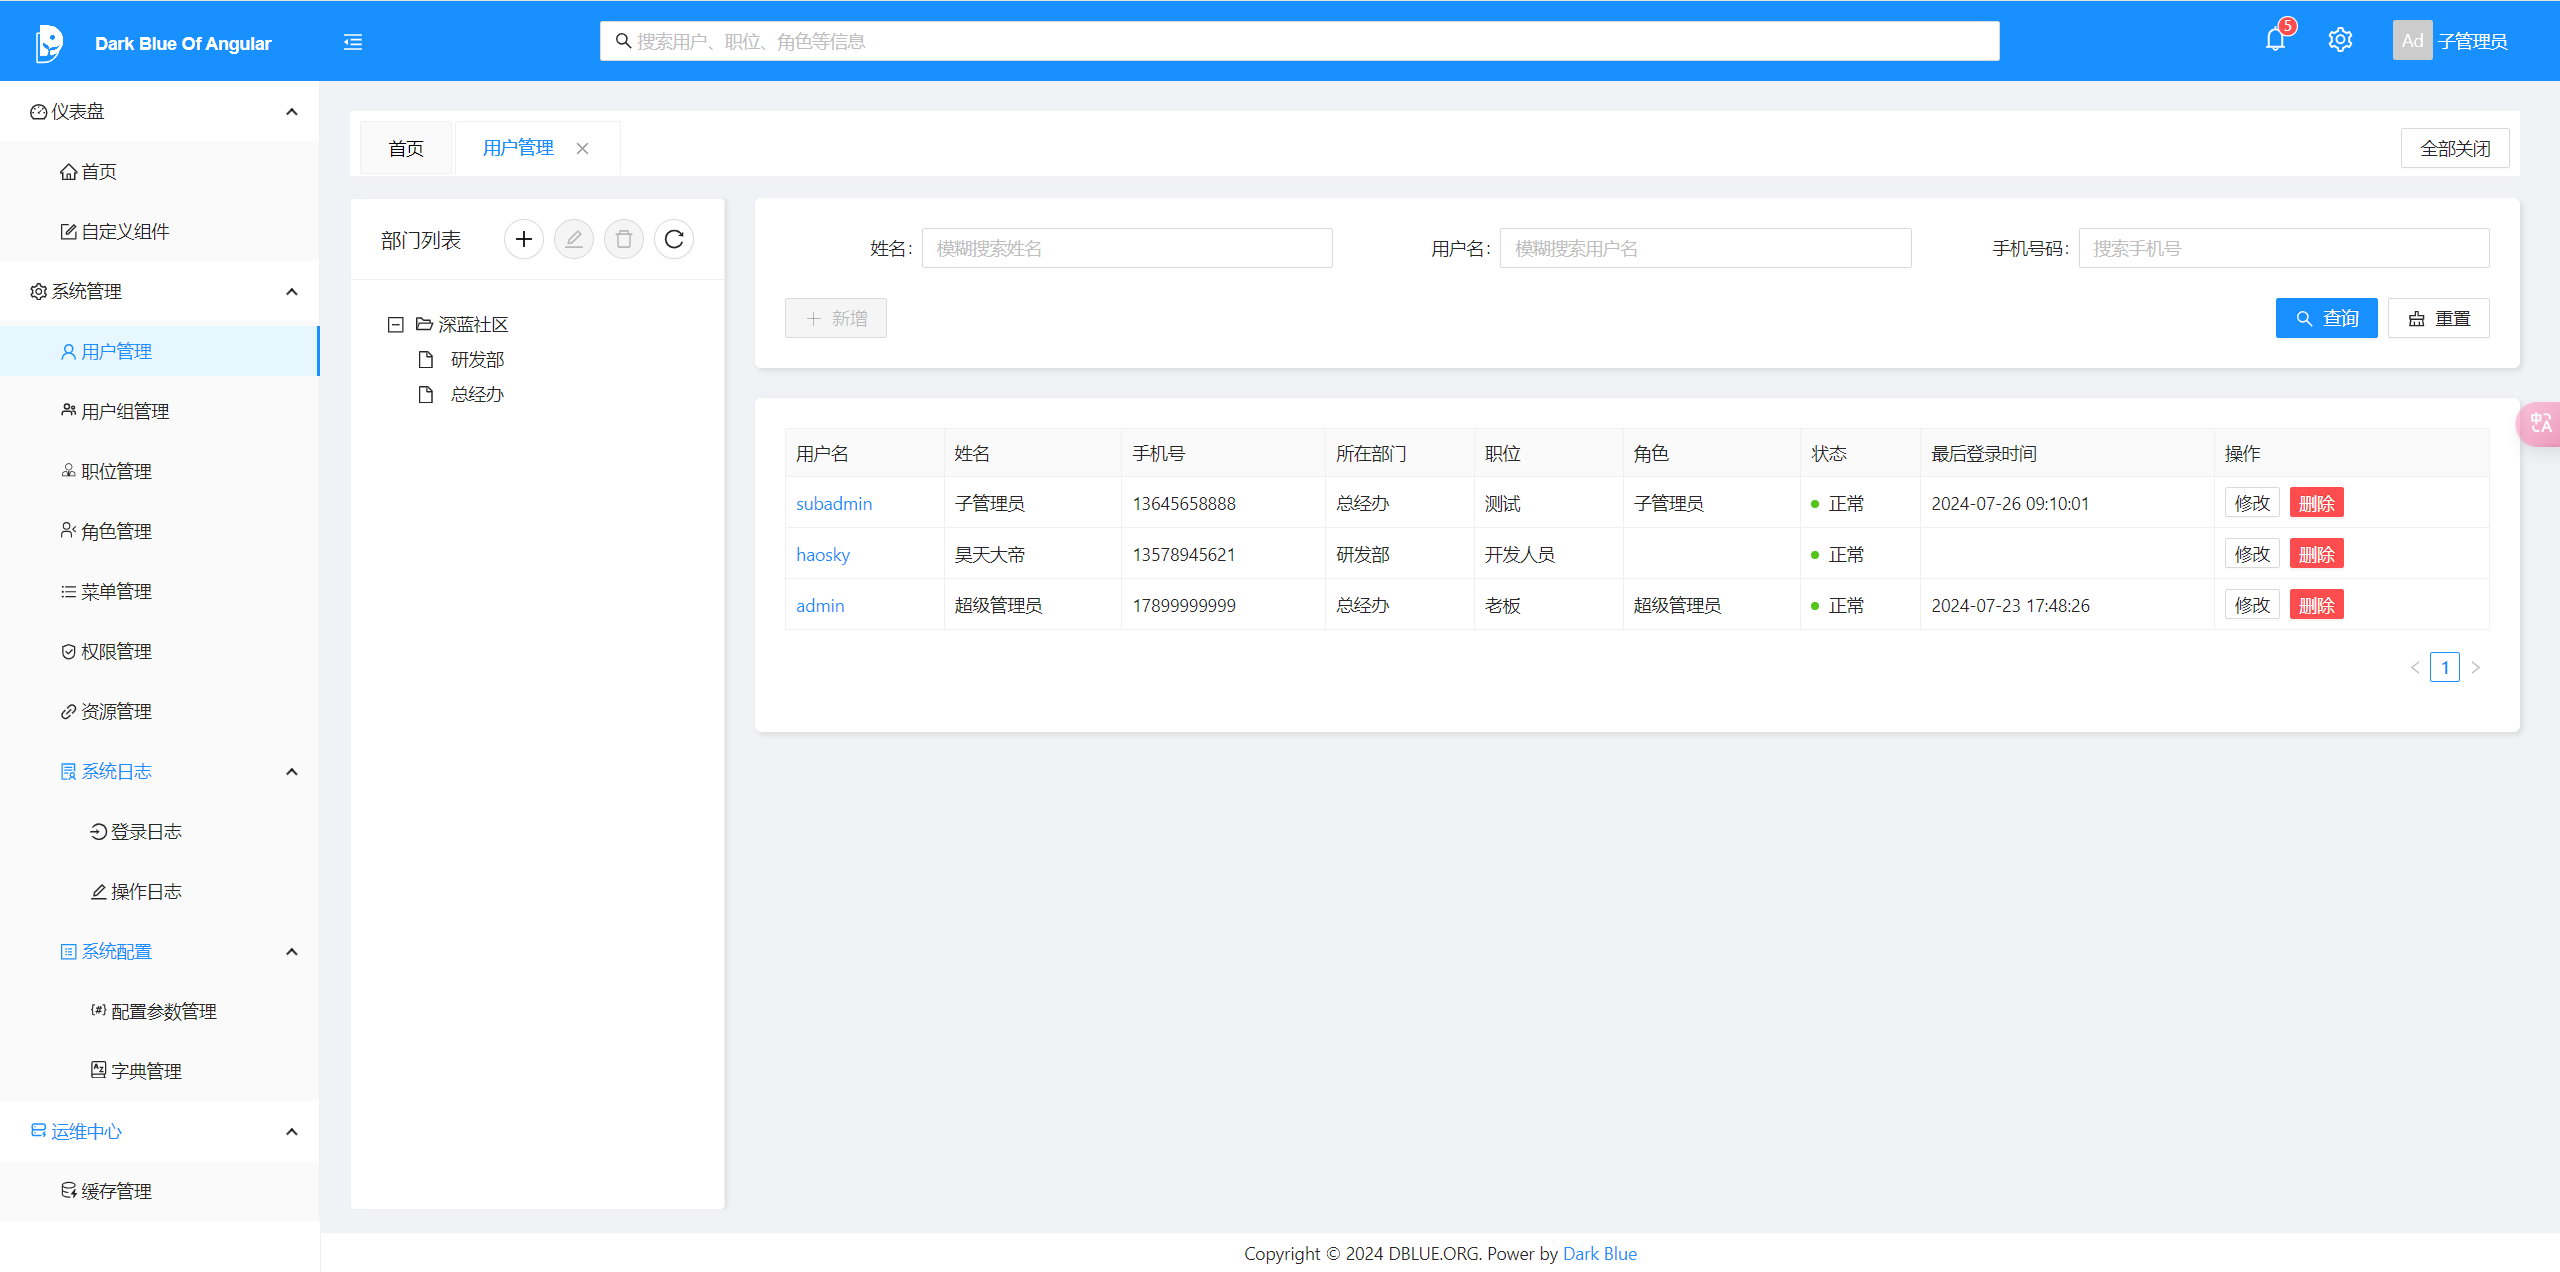
Task: Open 职位管理 sidebar item
Action: (x=160, y=471)
